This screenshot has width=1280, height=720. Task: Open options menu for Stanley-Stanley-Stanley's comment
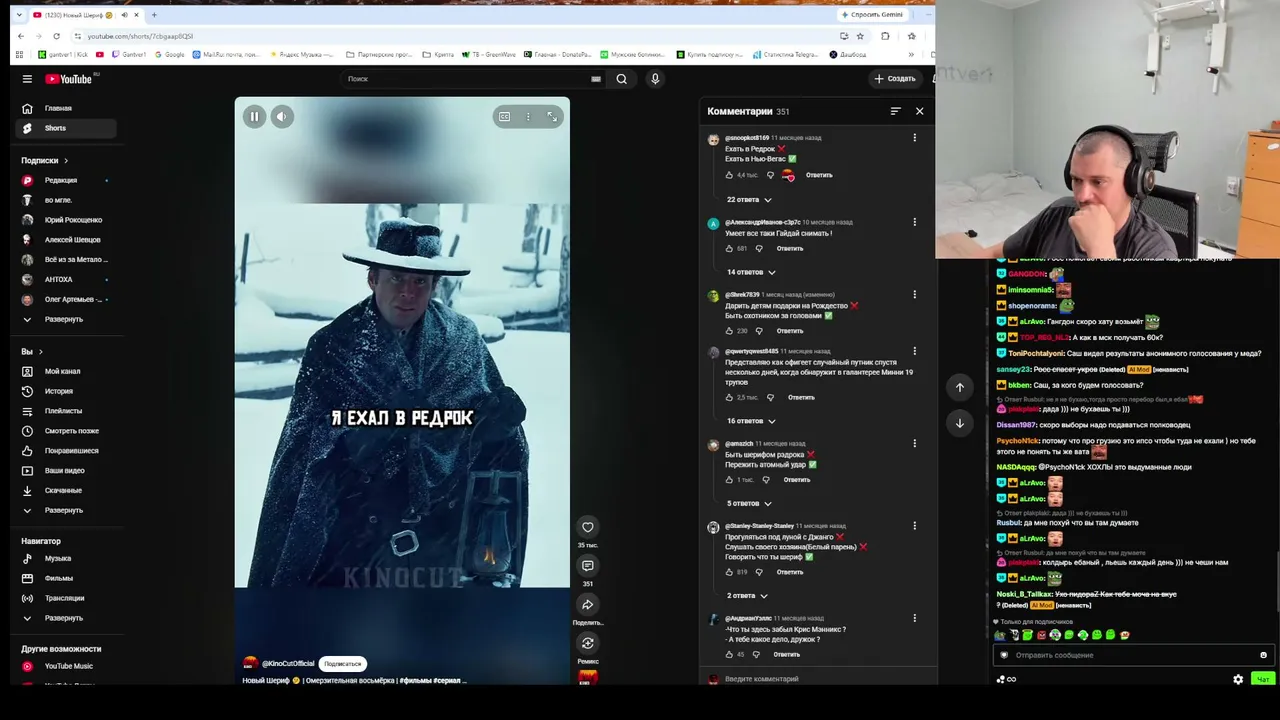(914, 526)
